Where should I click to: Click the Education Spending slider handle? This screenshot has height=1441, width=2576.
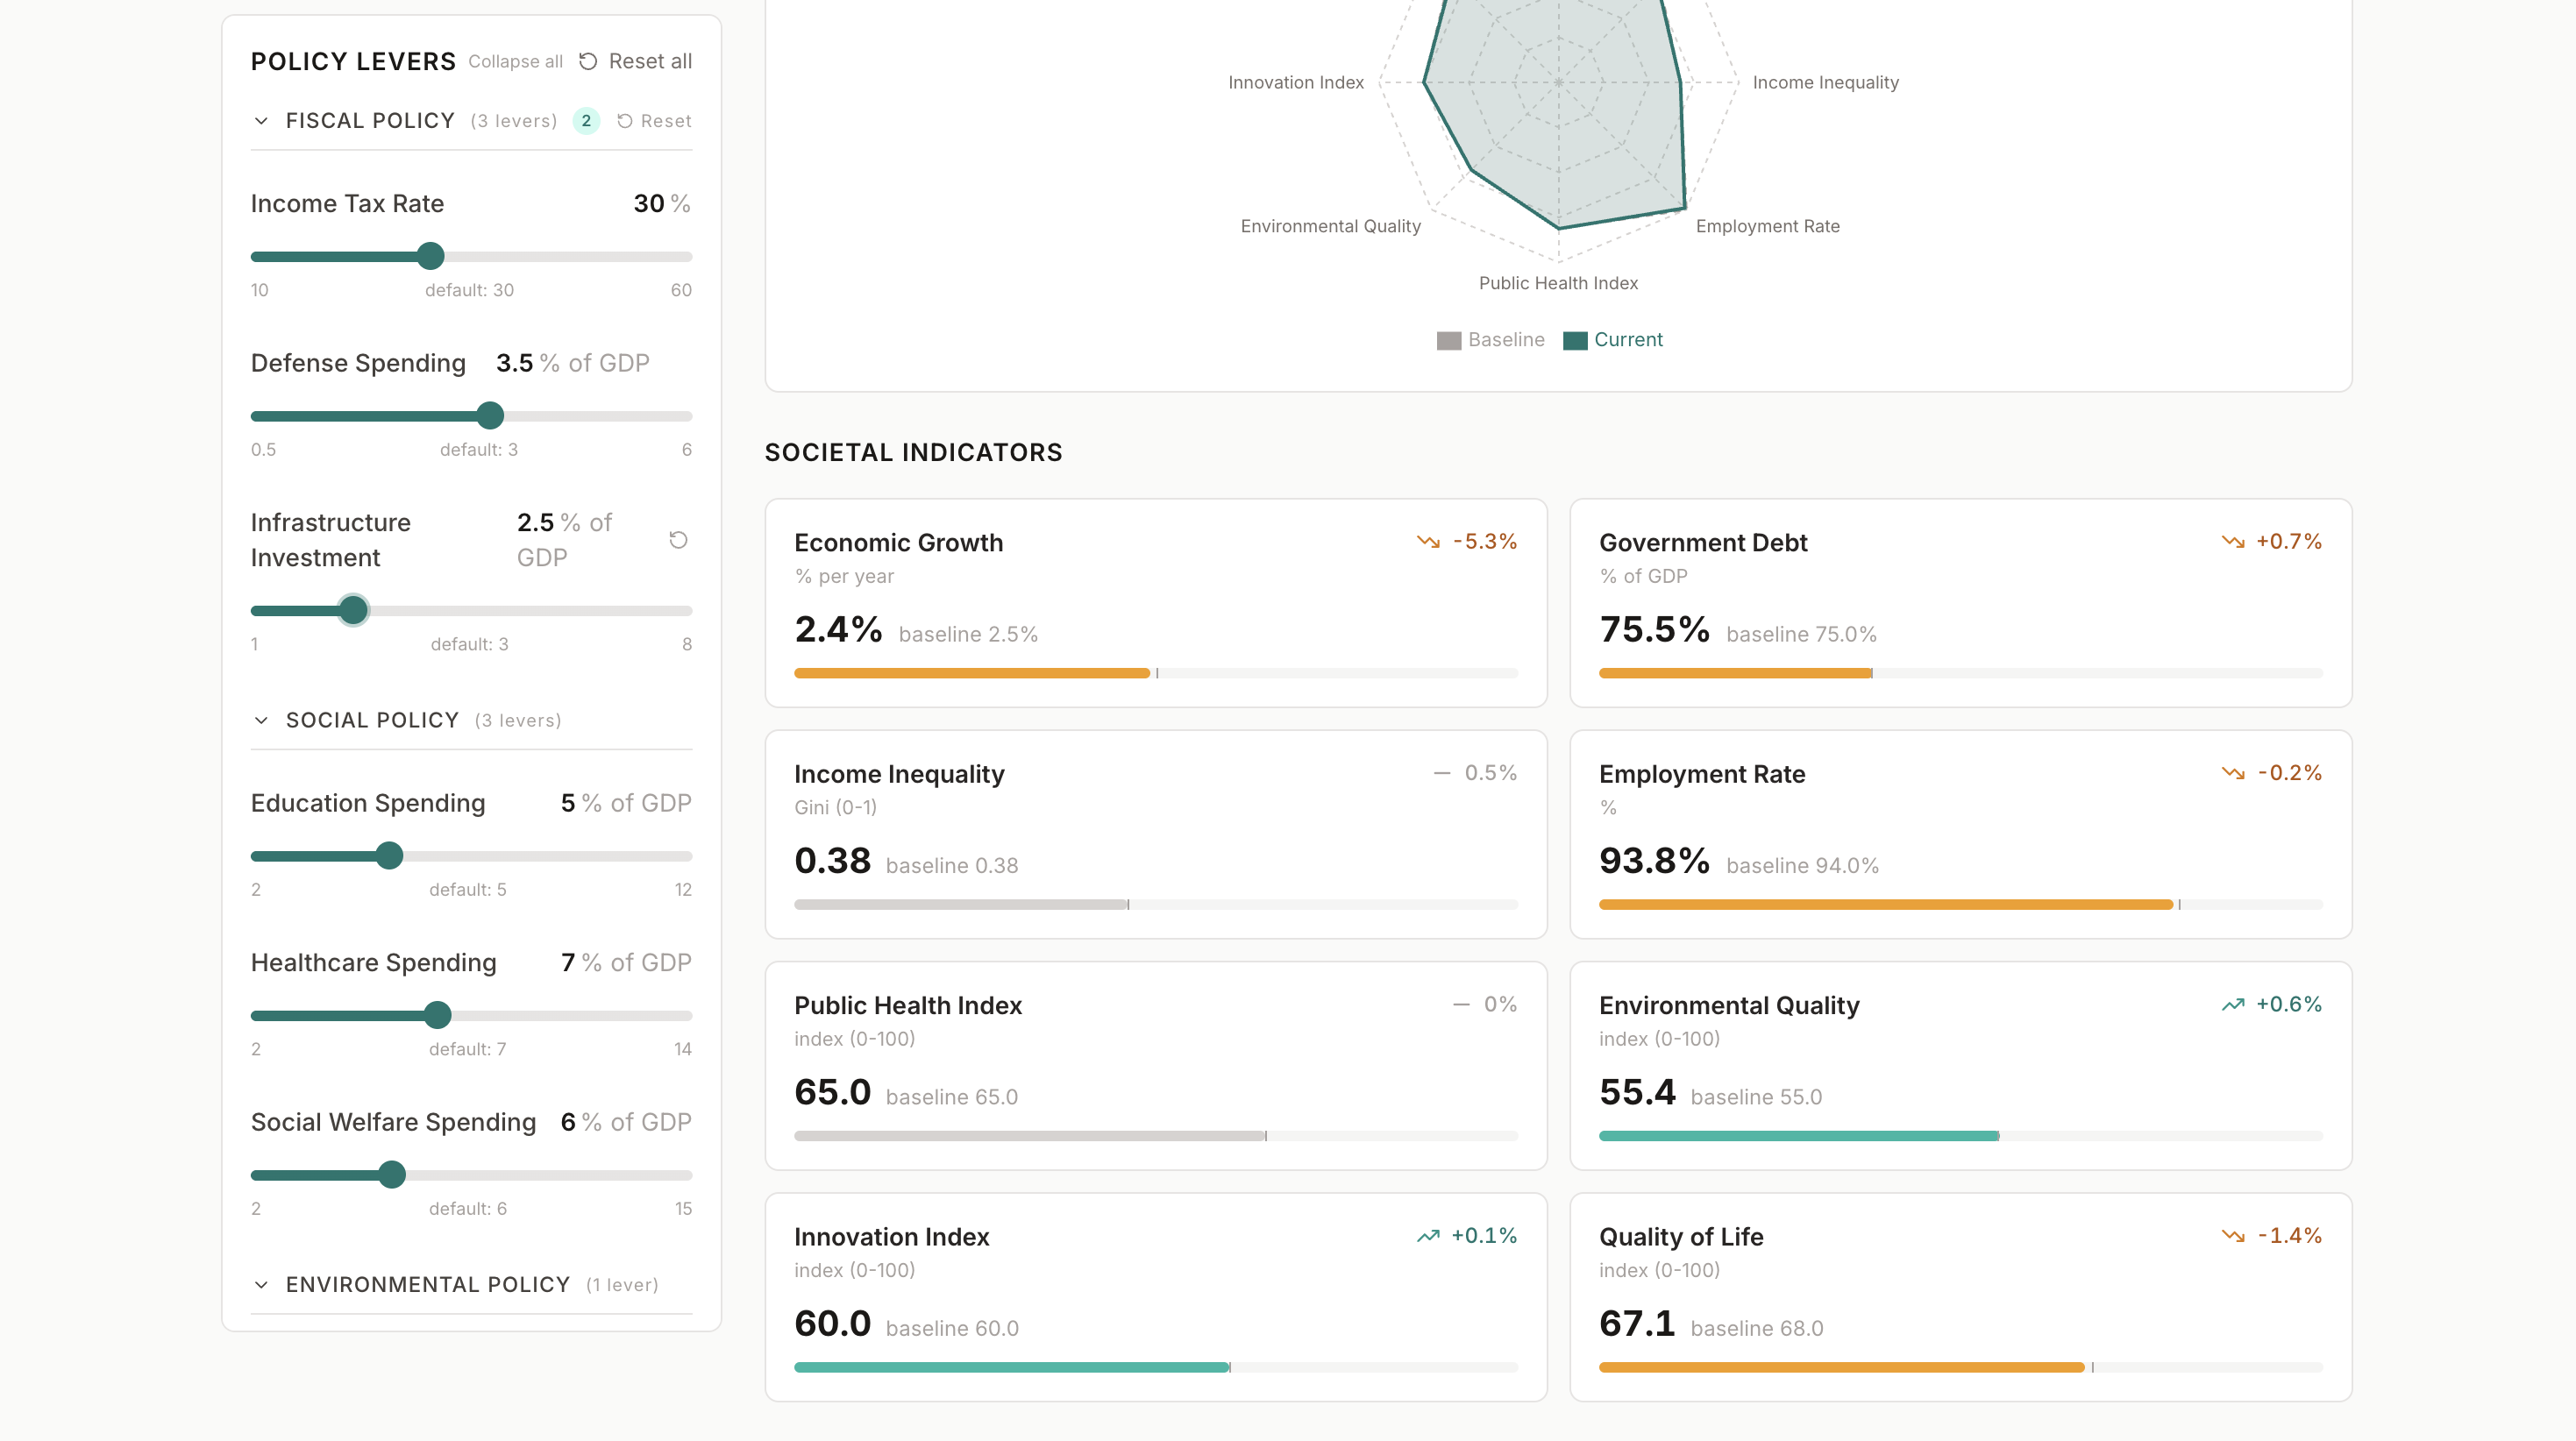389,856
